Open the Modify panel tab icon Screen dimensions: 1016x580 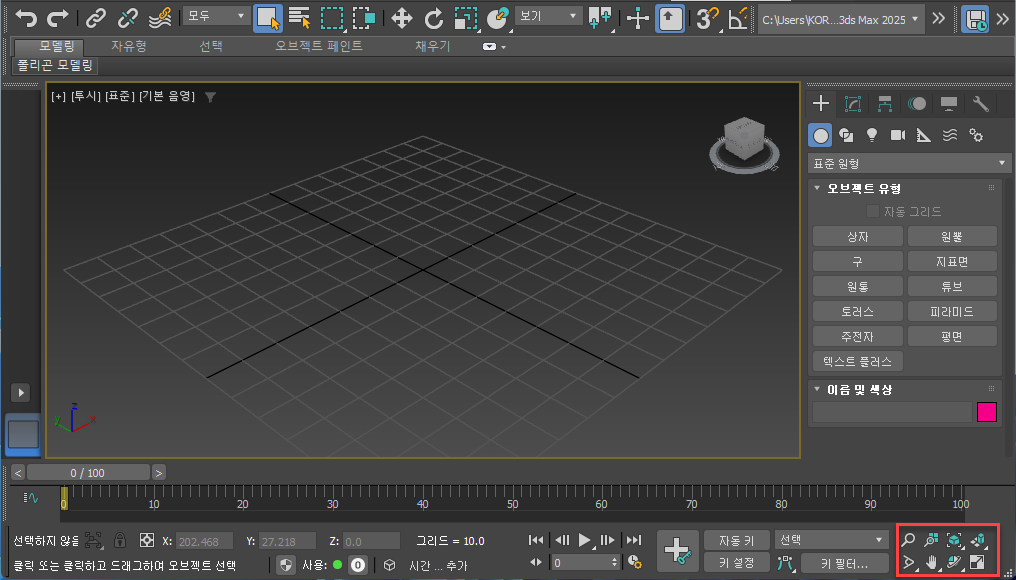(x=853, y=104)
